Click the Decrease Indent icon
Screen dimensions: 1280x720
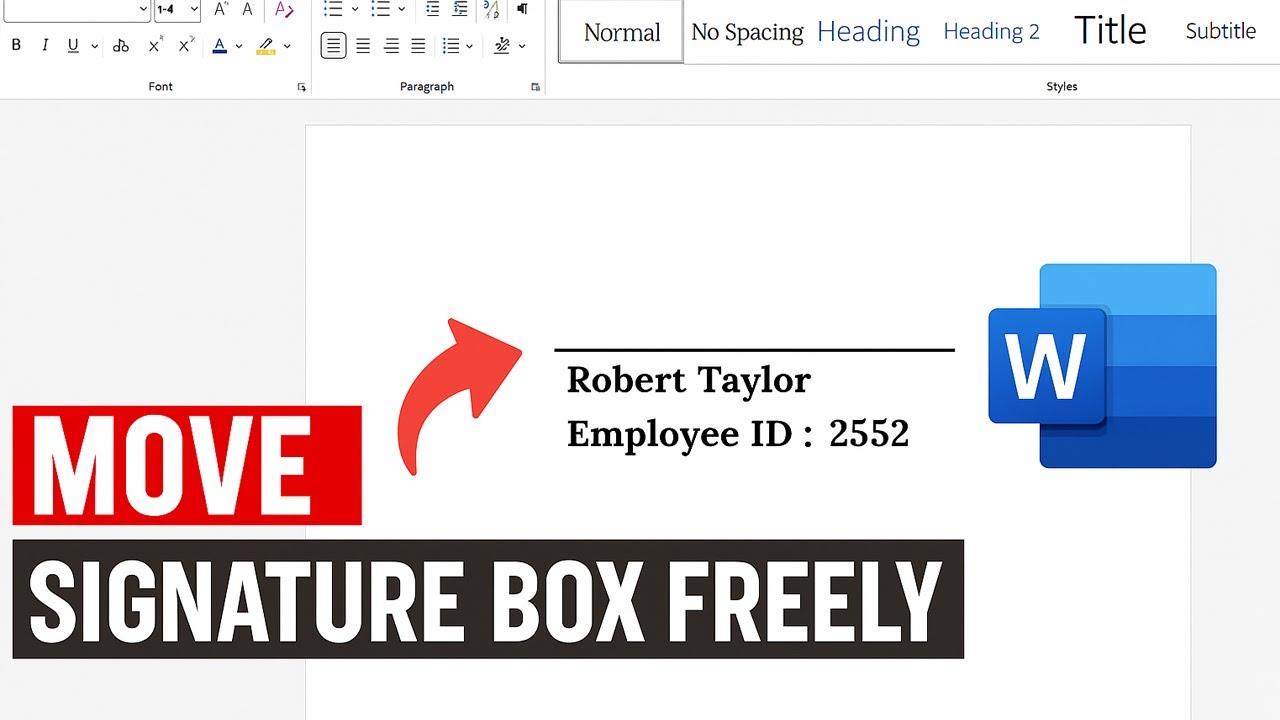(432, 9)
